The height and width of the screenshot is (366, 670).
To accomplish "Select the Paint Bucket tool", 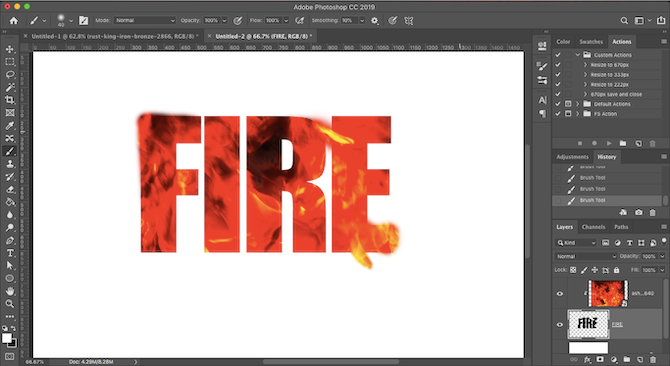I will pos(10,202).
